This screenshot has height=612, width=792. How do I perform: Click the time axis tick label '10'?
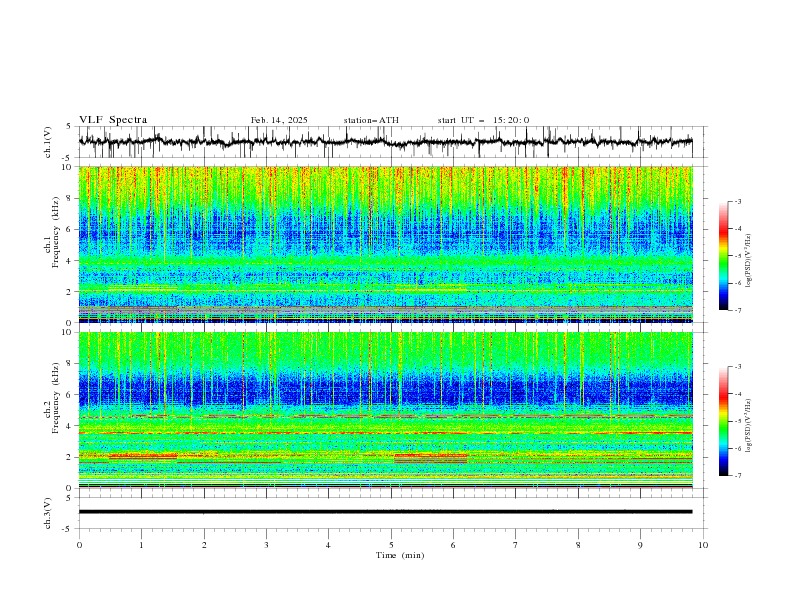tap(703, 545)
